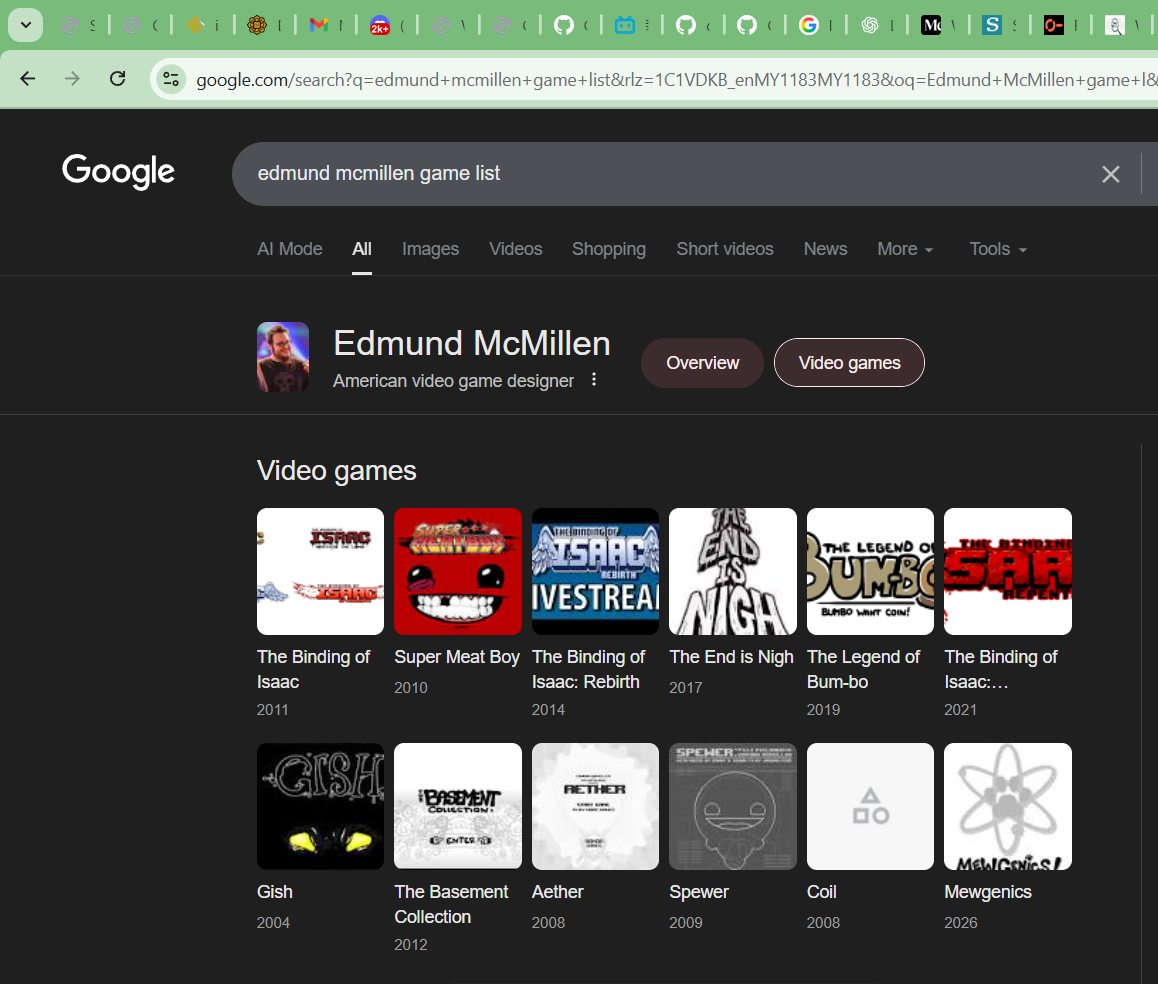Switch to the Google G icon tab
The height and width of the screenshot is (984, 1158).
tap(809, 25)
